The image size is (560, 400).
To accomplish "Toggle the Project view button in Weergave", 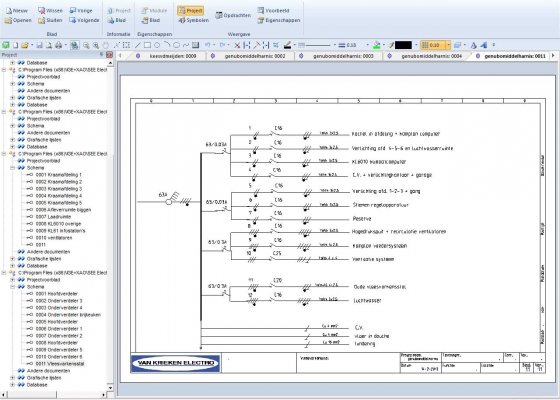I will [190, 11].
